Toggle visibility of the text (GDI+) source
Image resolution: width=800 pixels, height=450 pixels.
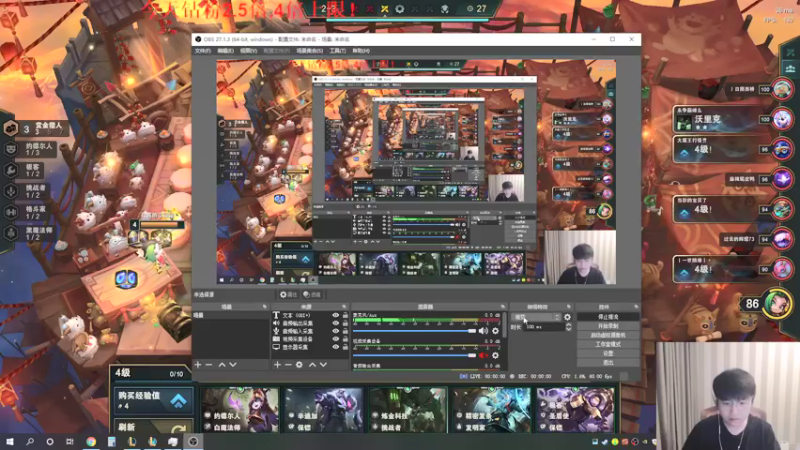tap(336, 315)
